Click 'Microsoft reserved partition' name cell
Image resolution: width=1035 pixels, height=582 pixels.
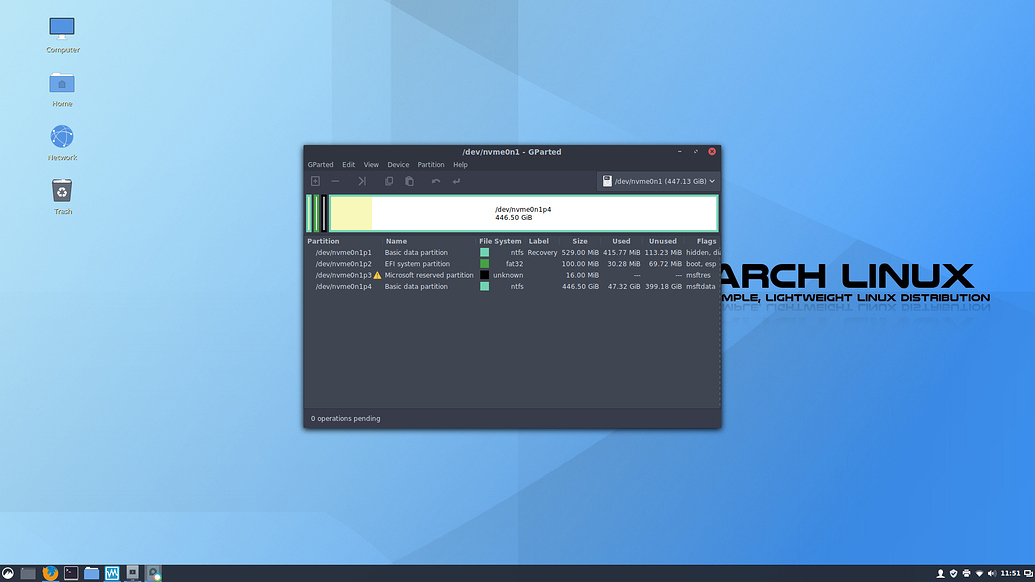click(429, 275)
